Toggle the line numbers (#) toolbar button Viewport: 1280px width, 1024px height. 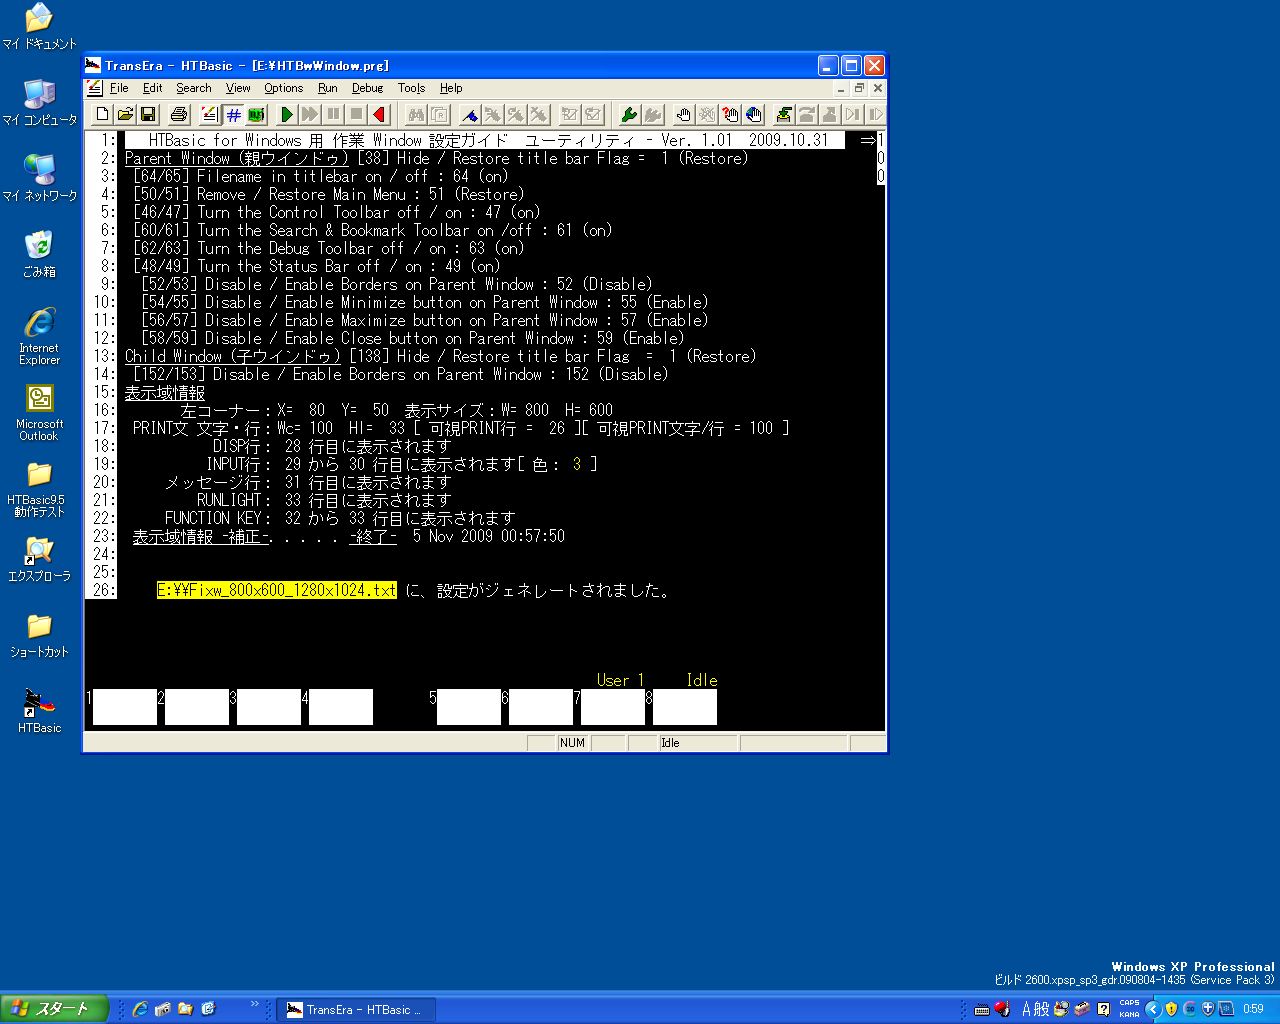233,115
